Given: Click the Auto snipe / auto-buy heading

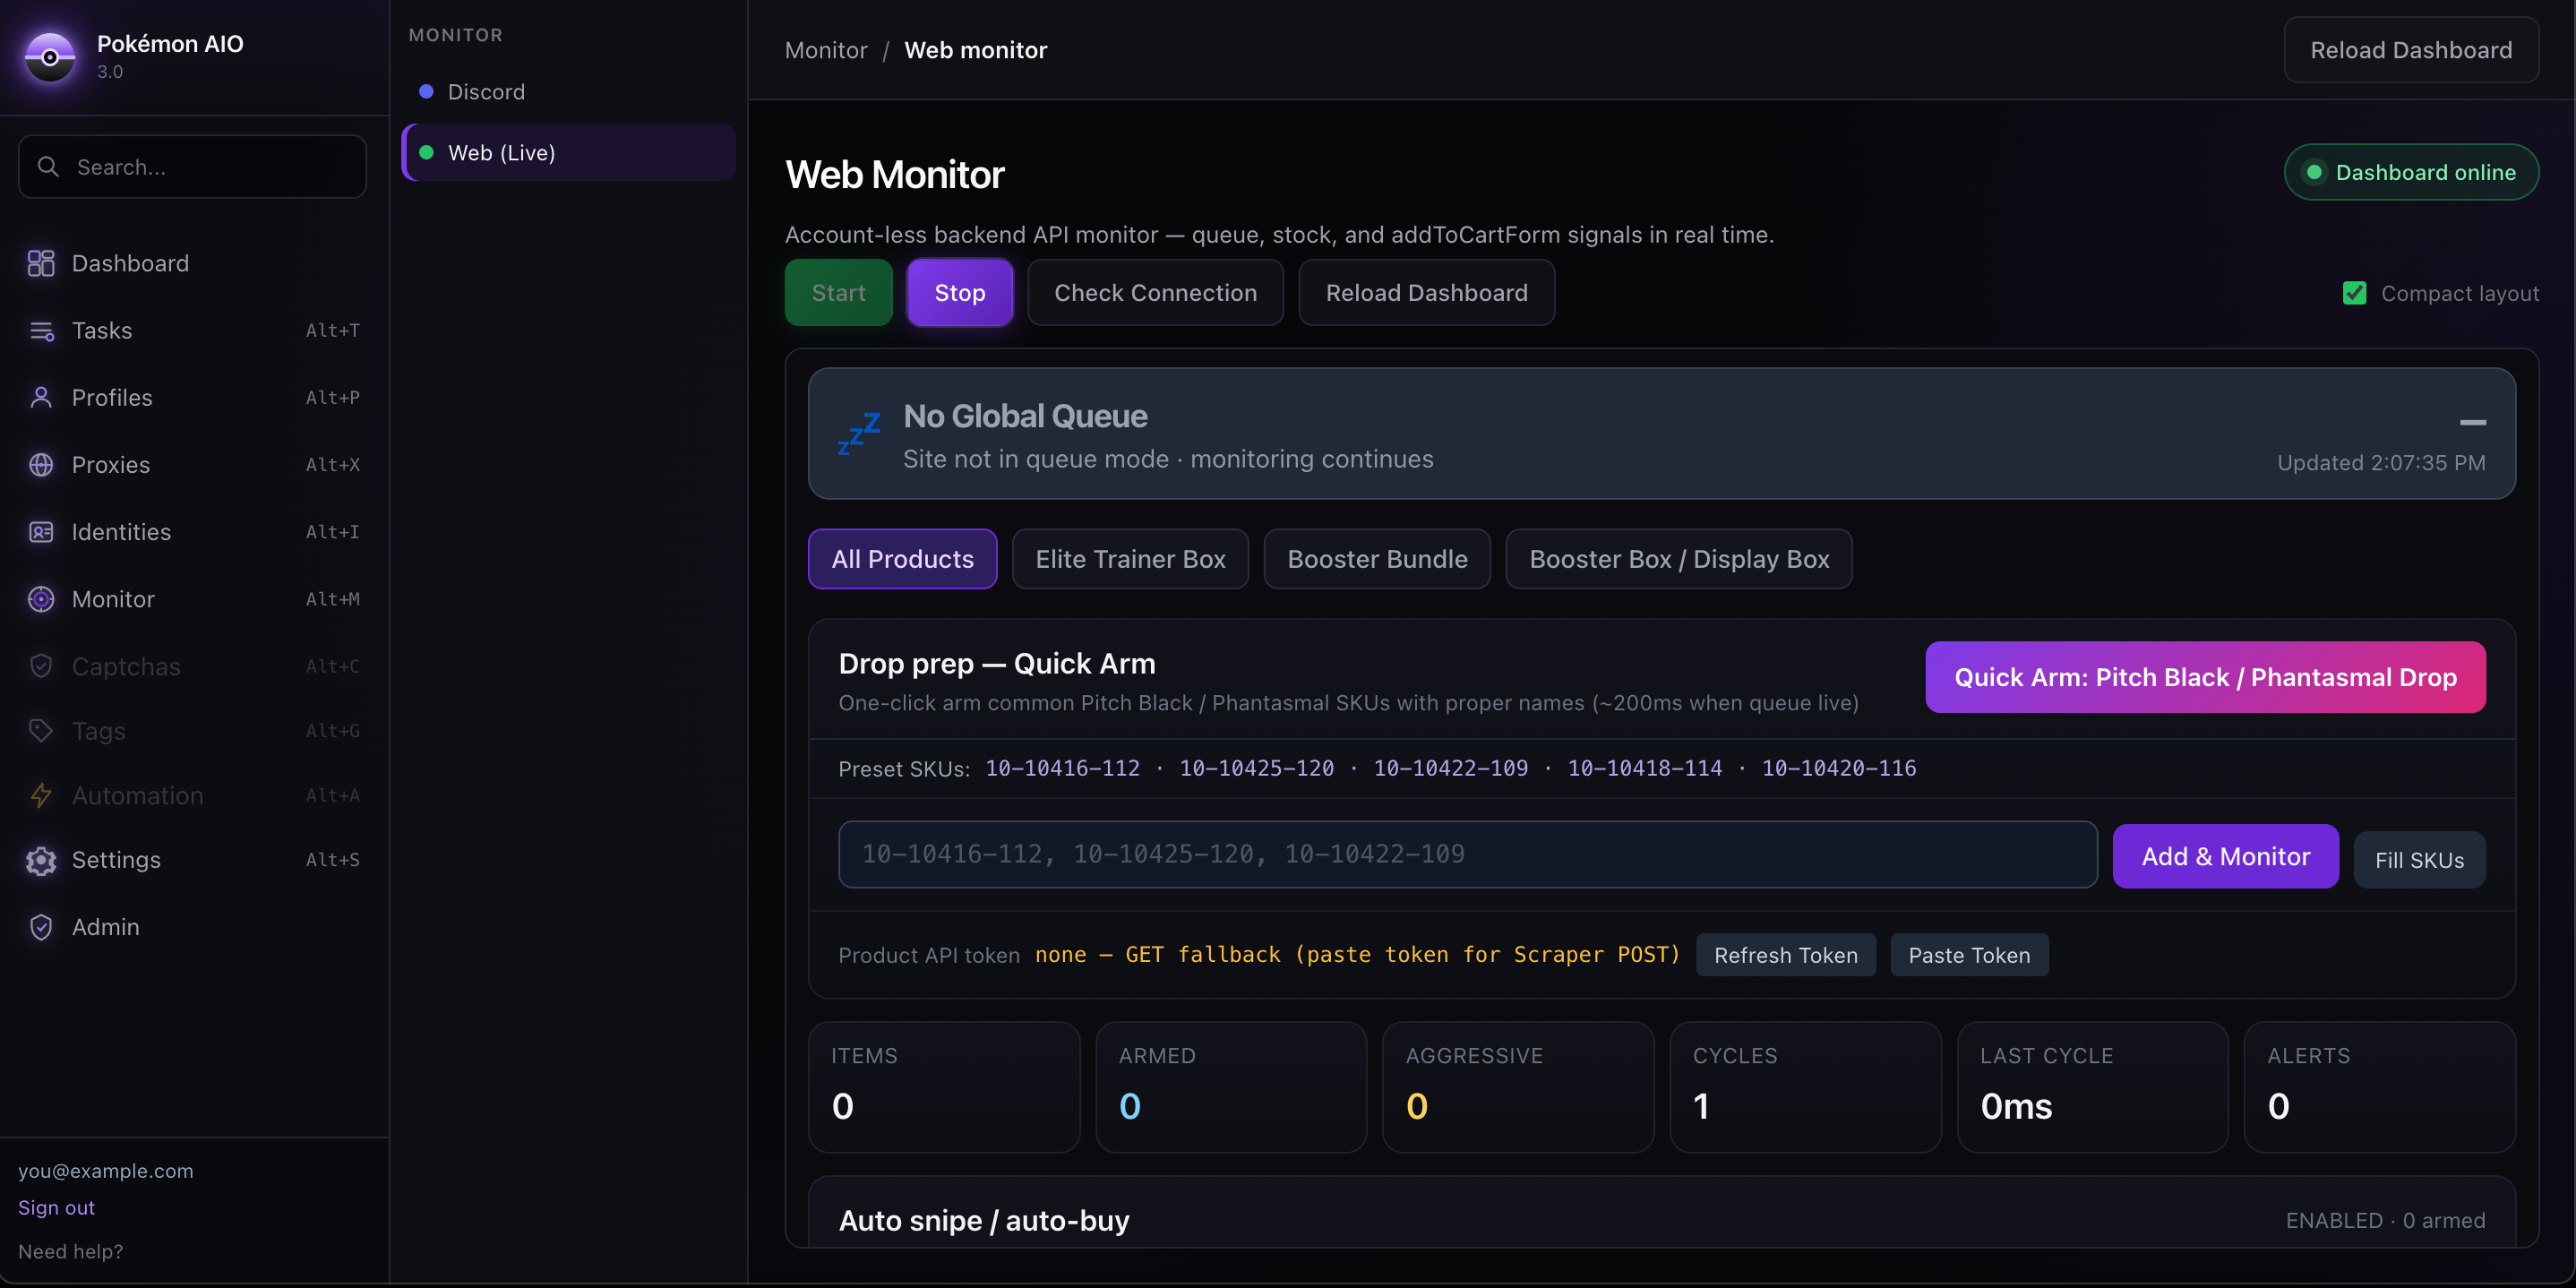Looking at the screenshot, I should pyautogui.click(x=984, y=1220).
